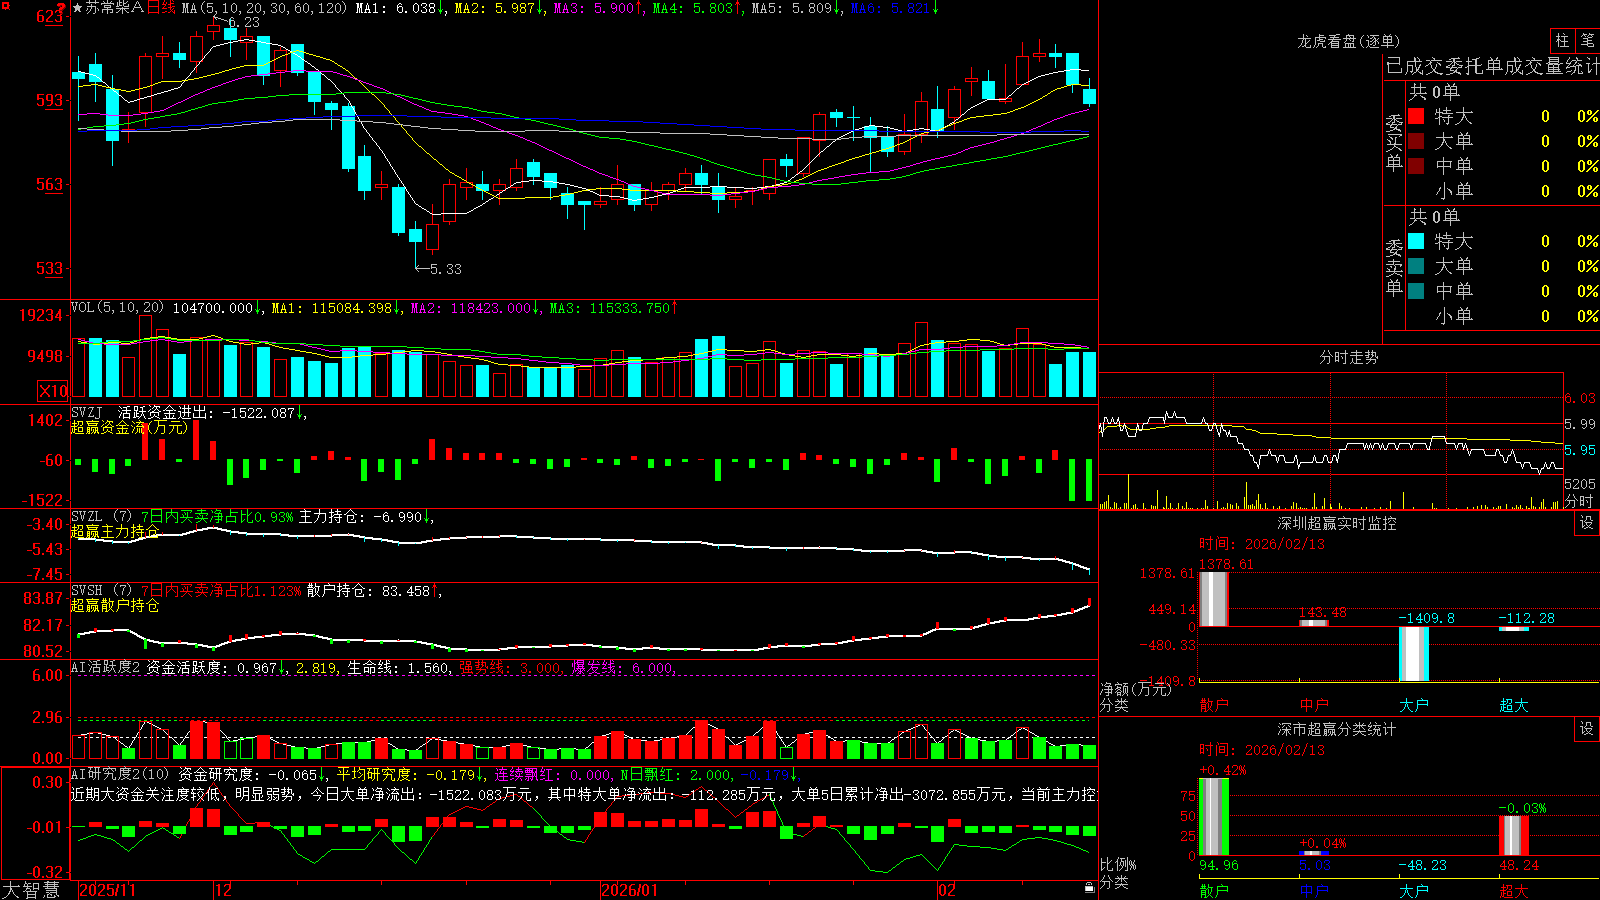Viewport: 1600px width, 900px height.
Task: Click the 时间: 2026/02/13 label in 深圳超赢实时监控
Action: (1261, 544)
